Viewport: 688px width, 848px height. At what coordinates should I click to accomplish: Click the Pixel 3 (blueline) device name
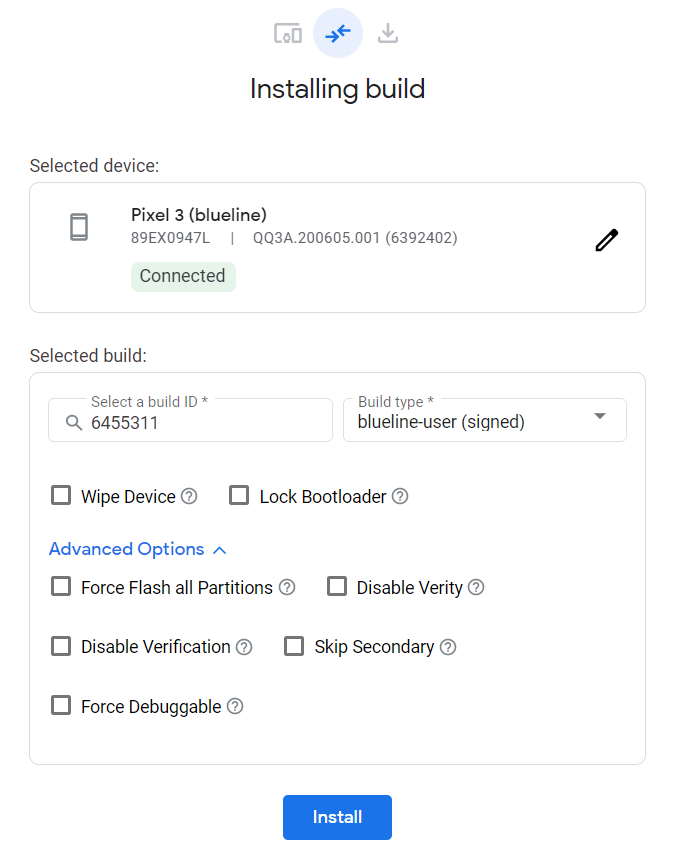(x=199, y=215)
